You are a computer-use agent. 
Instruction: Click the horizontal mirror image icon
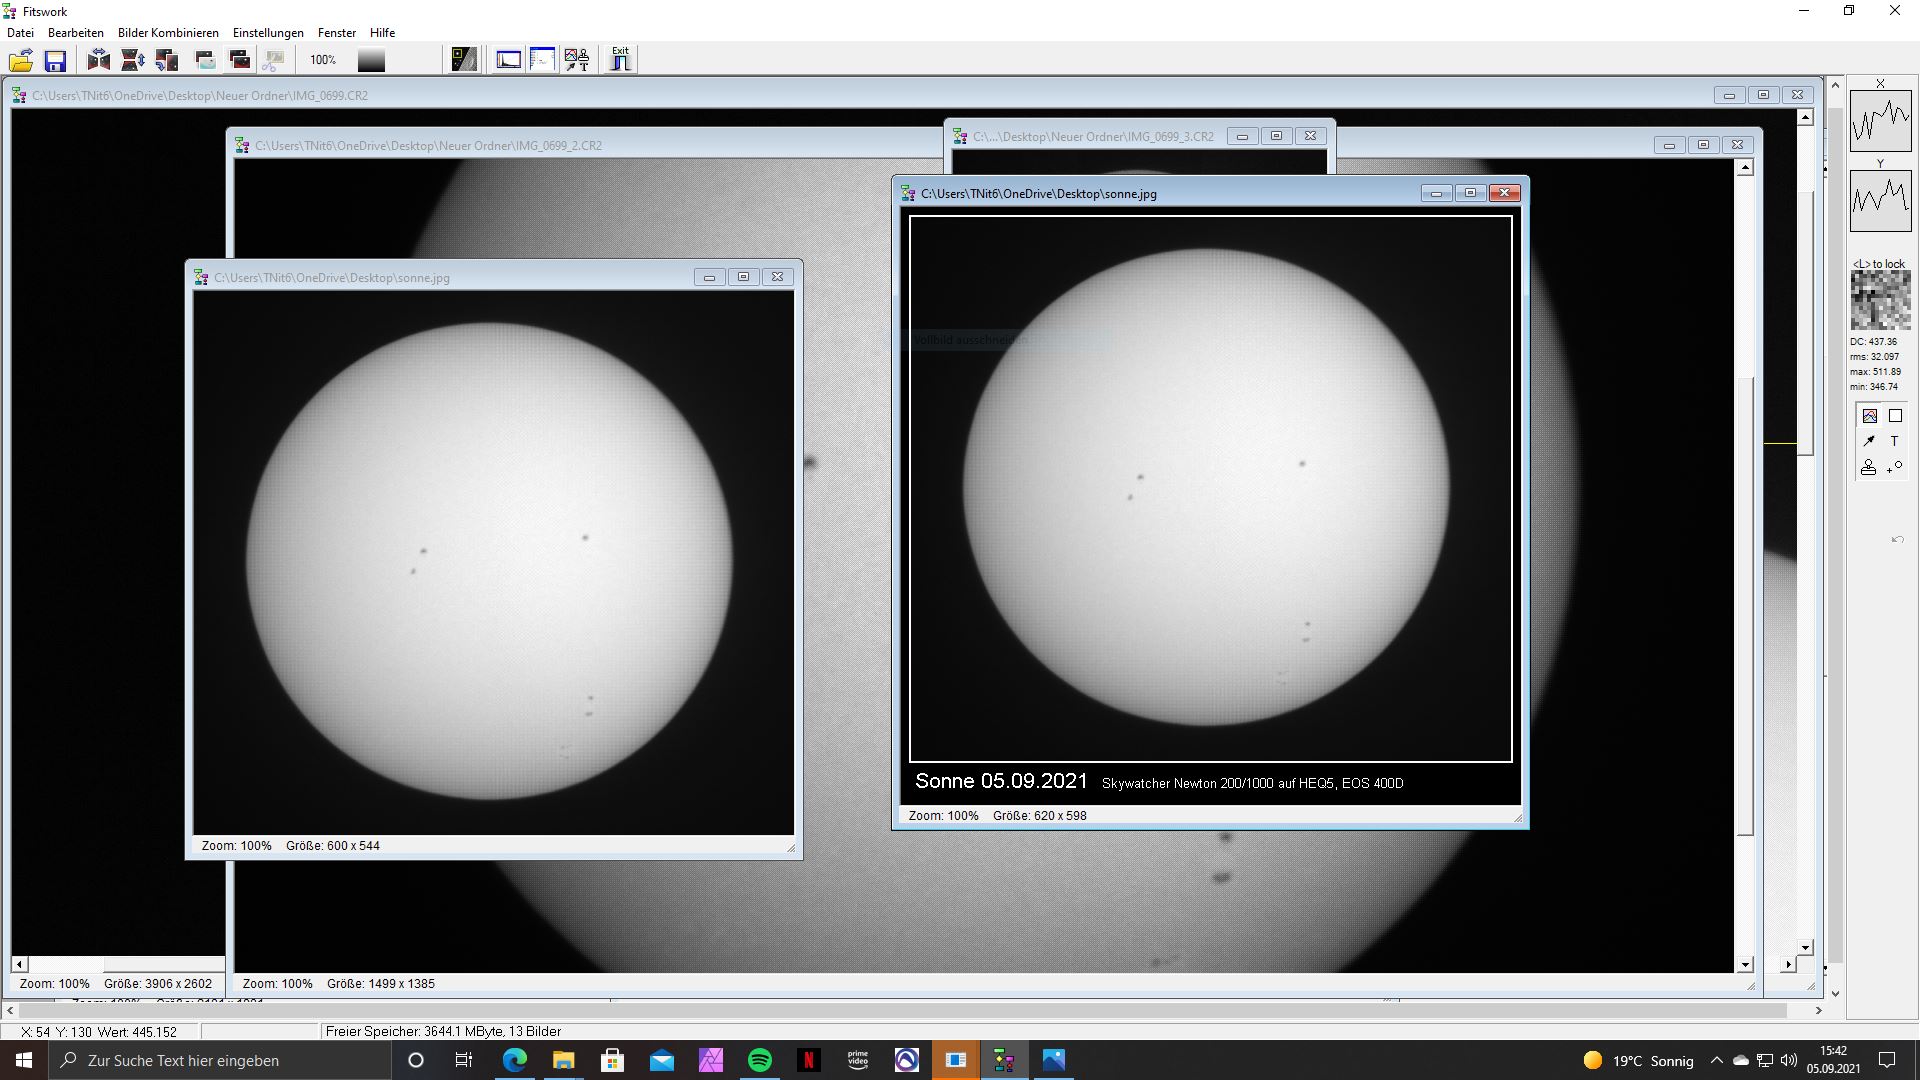[98, 61]
